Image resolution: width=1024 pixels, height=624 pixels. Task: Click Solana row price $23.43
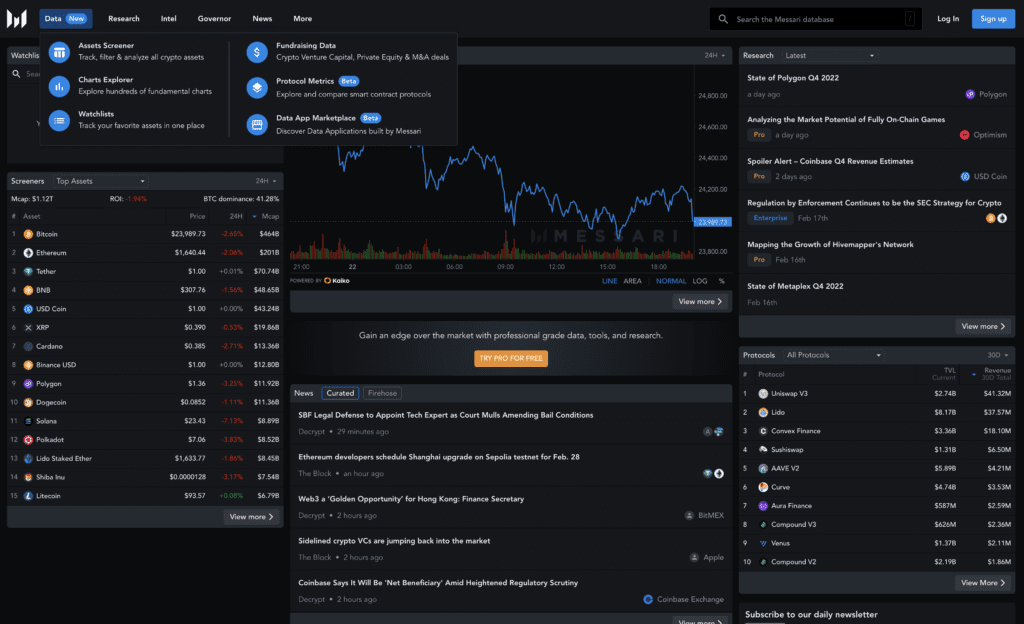[x=195, y=421]
